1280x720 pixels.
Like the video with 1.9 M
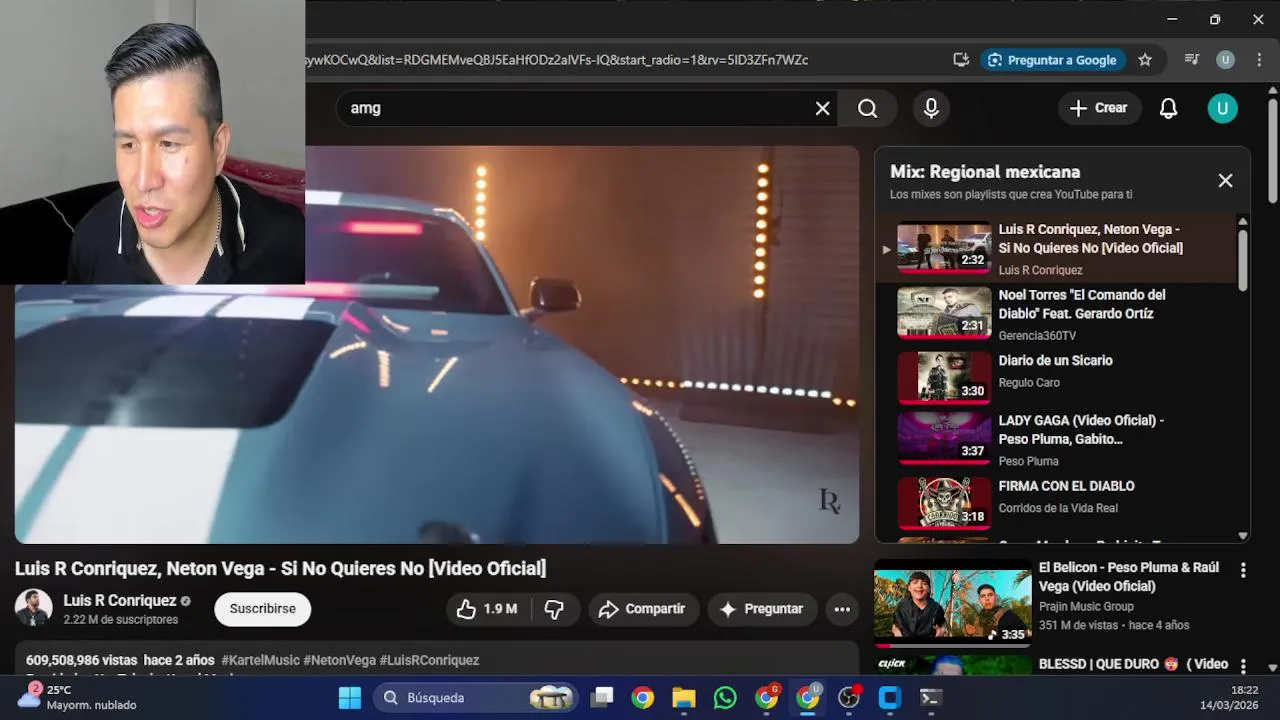click(x=487, y=609)
